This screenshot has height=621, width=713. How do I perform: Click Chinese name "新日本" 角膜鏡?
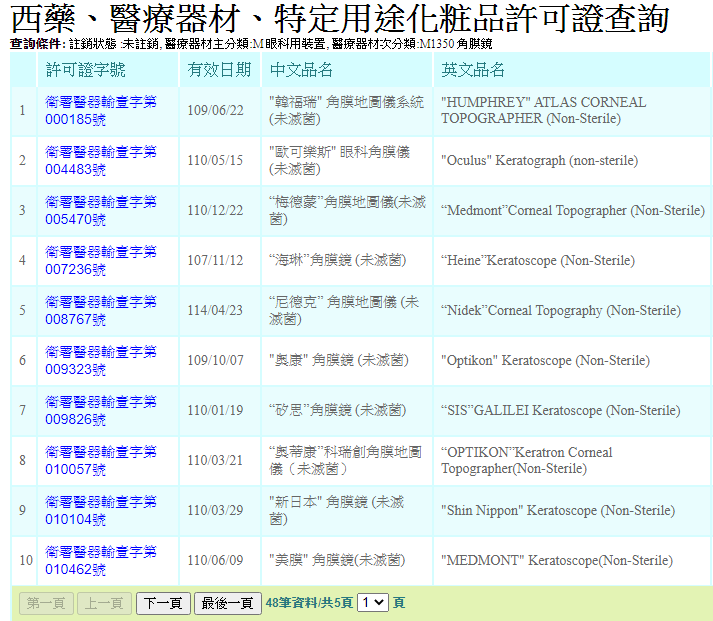[x=336, y=511]
